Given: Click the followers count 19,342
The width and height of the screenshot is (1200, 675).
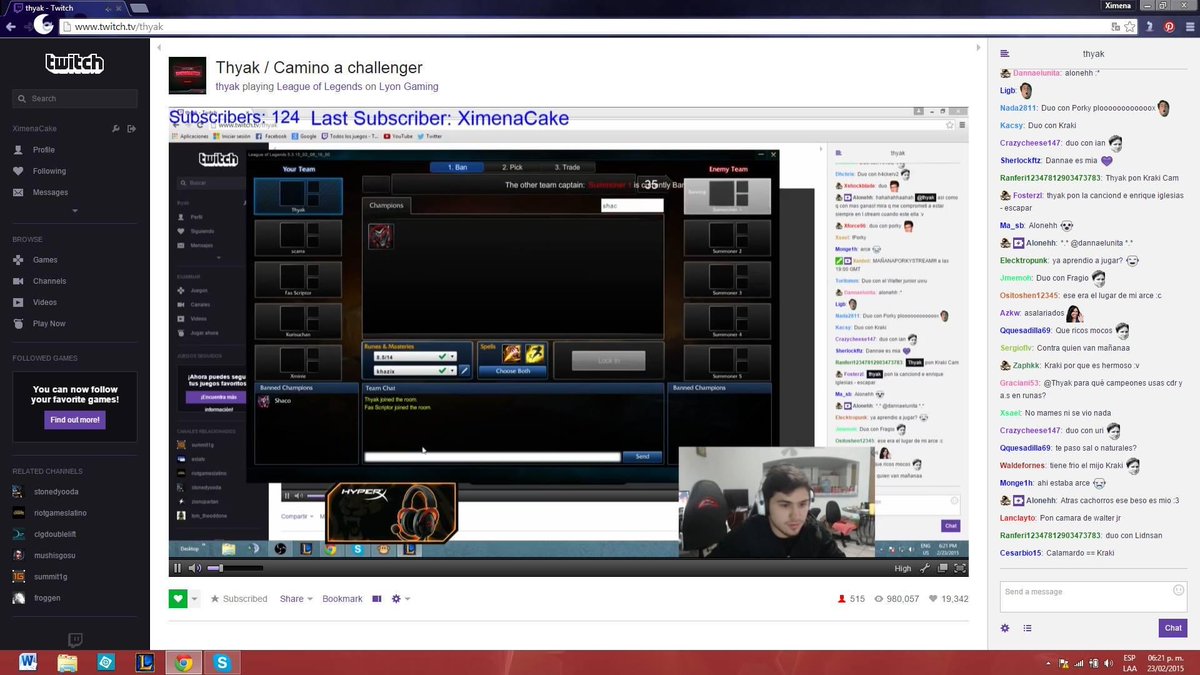Looking at the screenshot, I should click(949, 599).
